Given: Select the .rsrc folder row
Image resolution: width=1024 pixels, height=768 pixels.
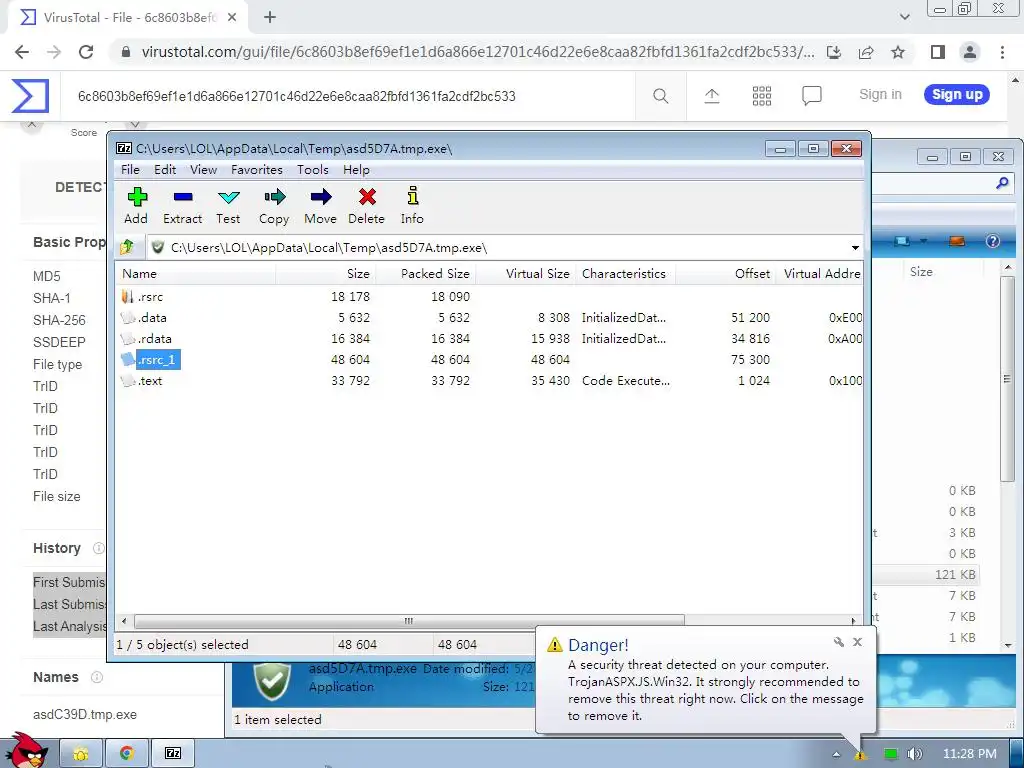Looking at the screenshot, I should pos(488,296).
